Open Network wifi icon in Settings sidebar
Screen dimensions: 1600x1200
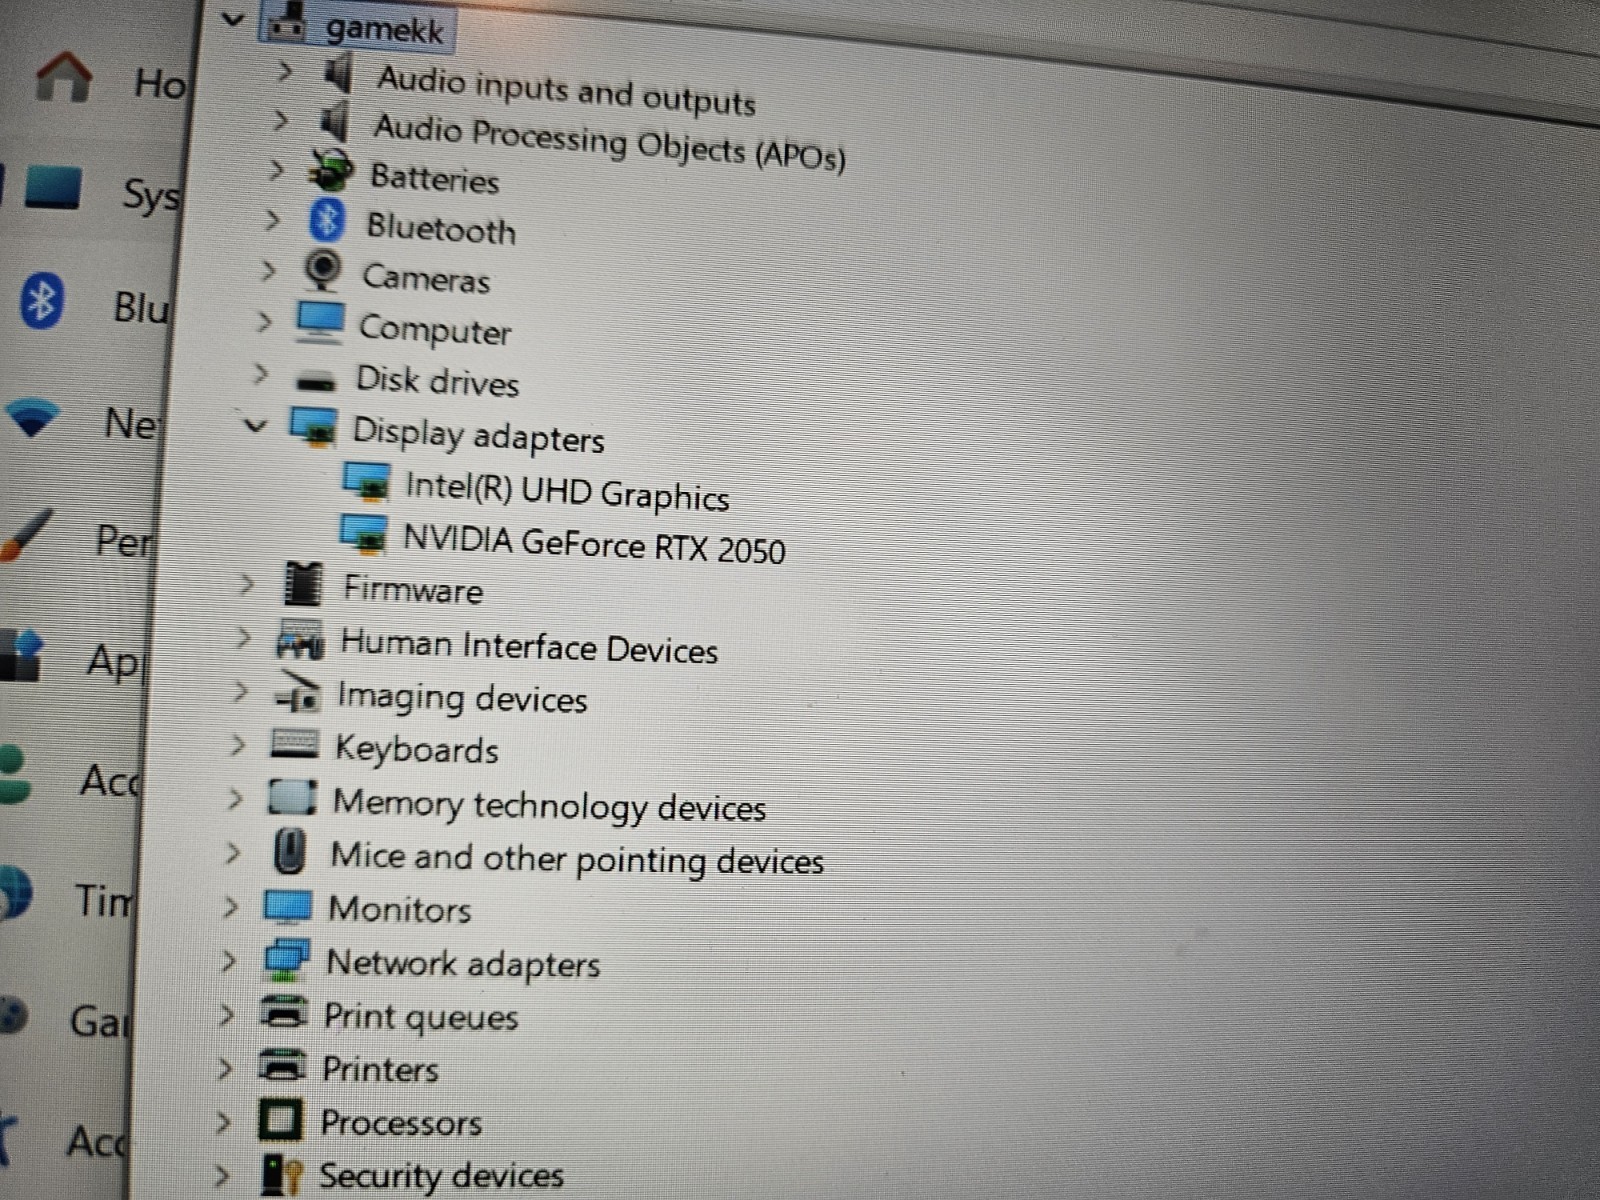[34, 418]
